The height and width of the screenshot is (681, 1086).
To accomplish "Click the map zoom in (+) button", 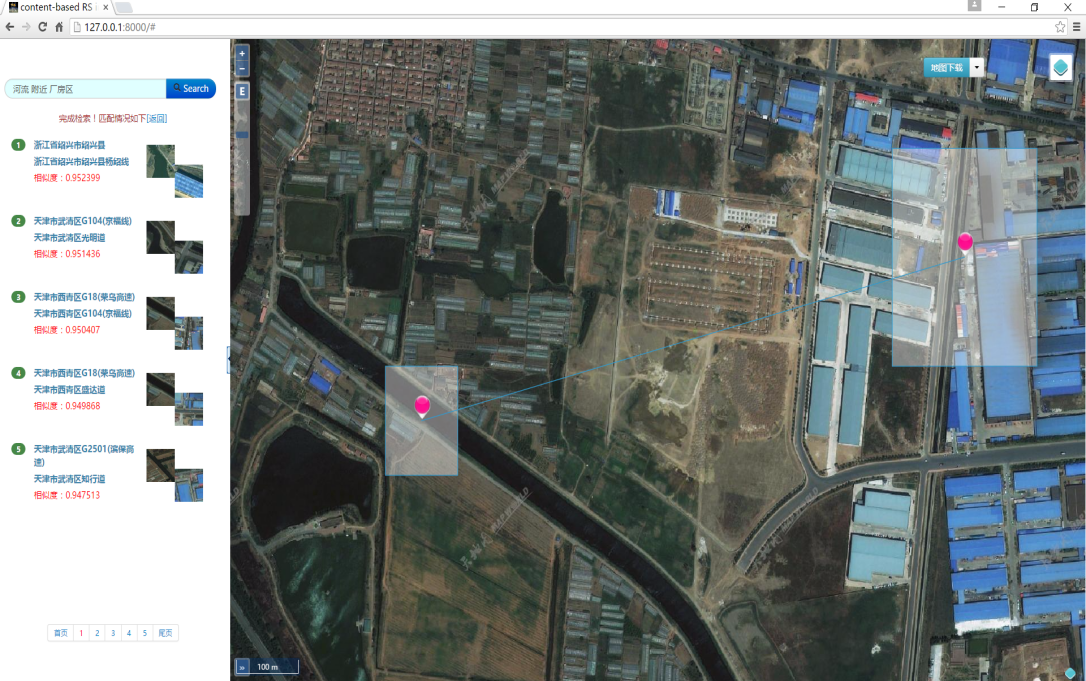I will click(242, 53).
